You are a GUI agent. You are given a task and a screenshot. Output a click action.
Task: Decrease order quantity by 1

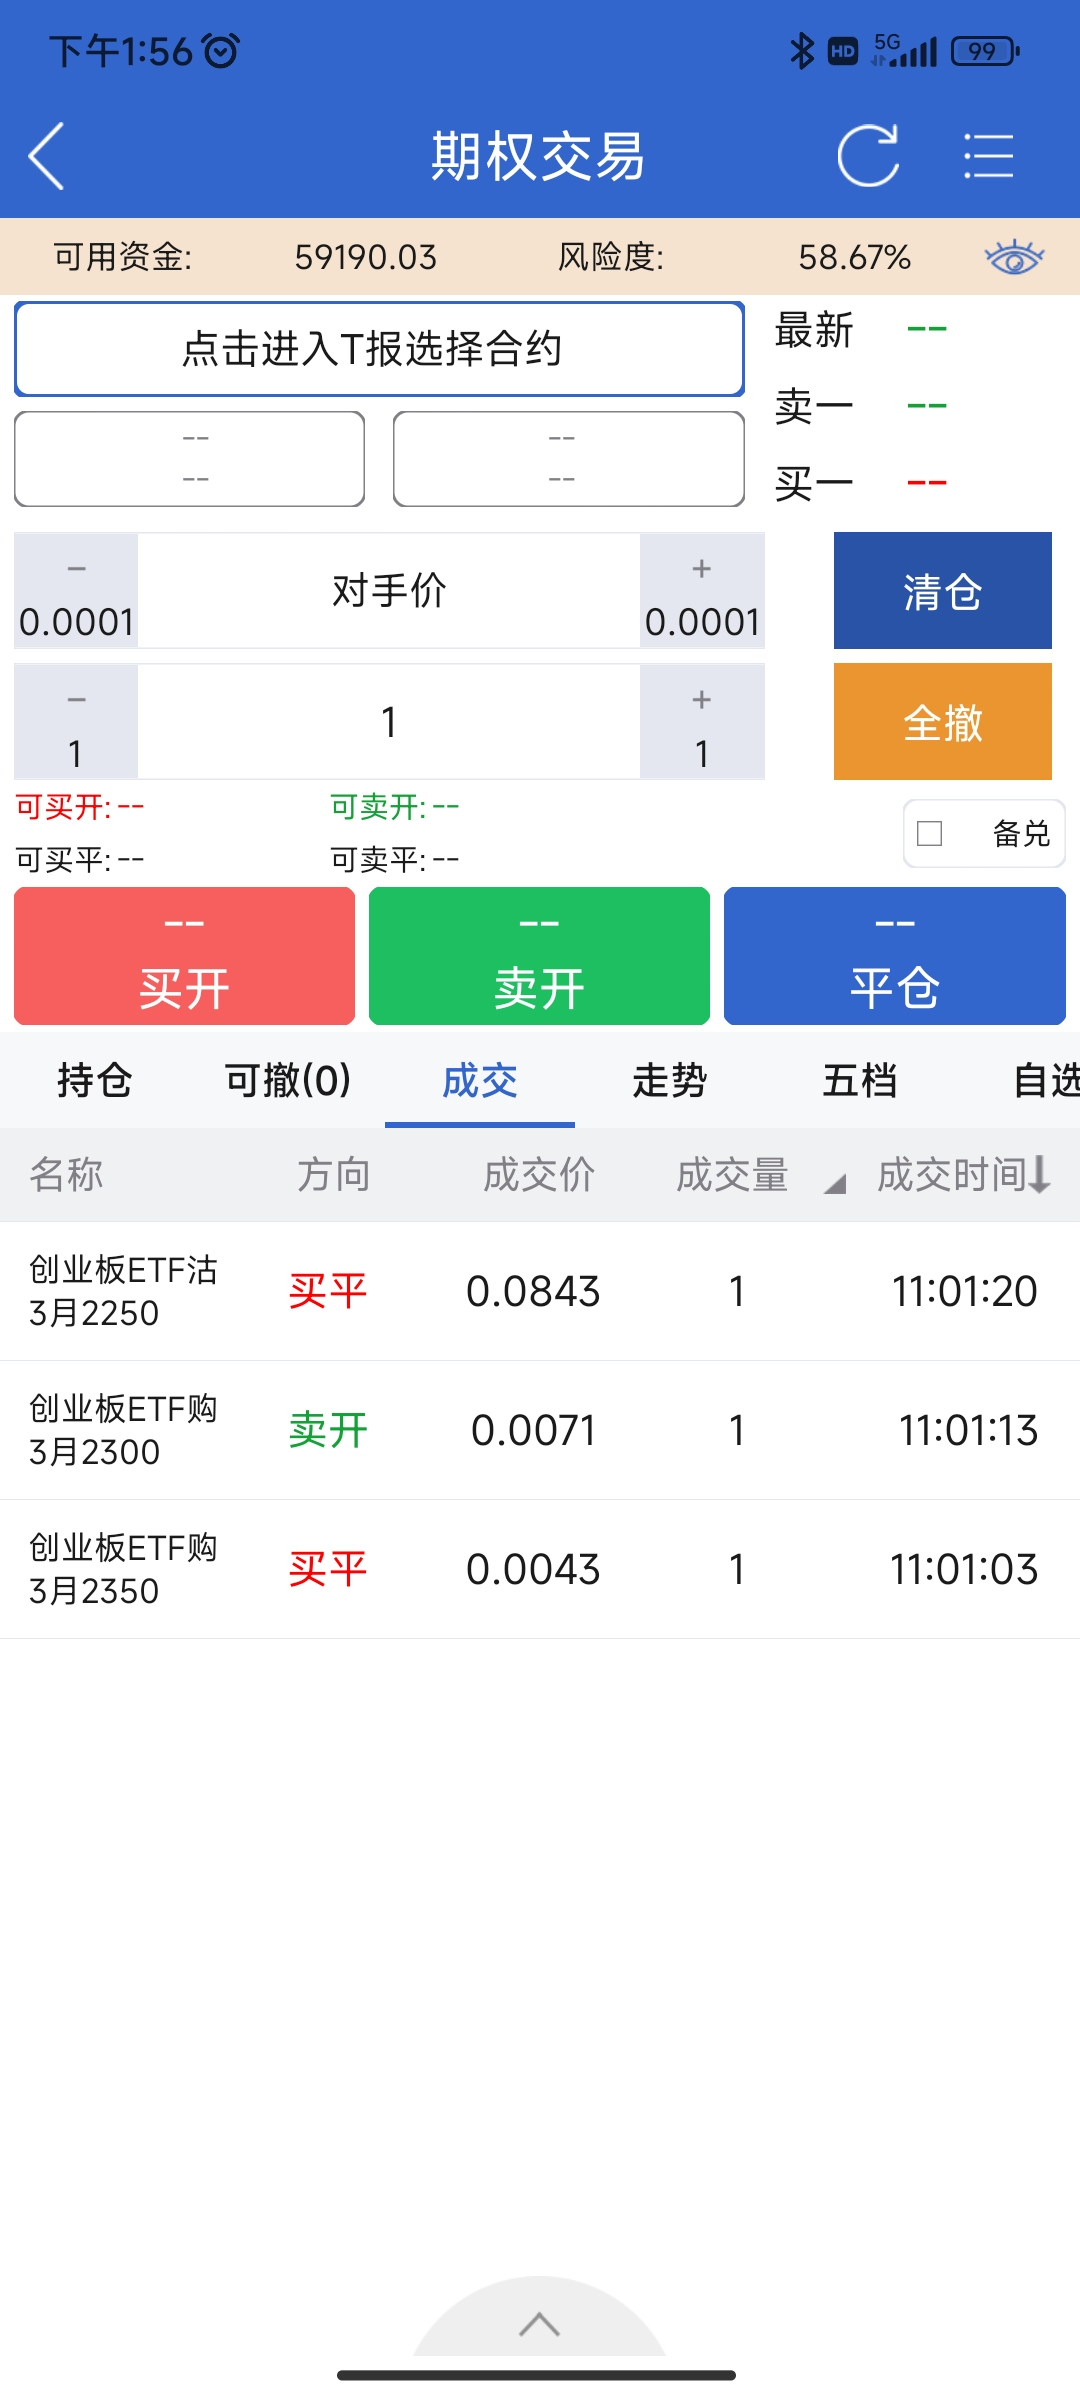[76, 722]
